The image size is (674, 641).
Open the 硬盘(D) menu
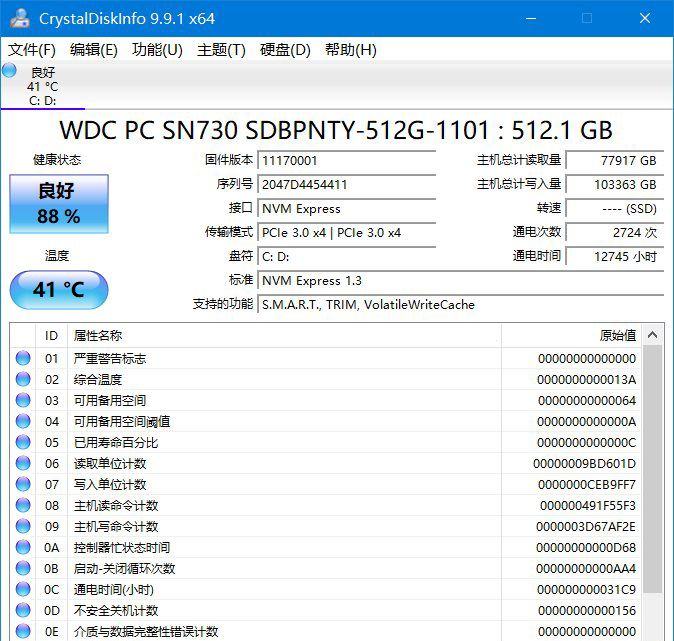(x=285, y=50)
